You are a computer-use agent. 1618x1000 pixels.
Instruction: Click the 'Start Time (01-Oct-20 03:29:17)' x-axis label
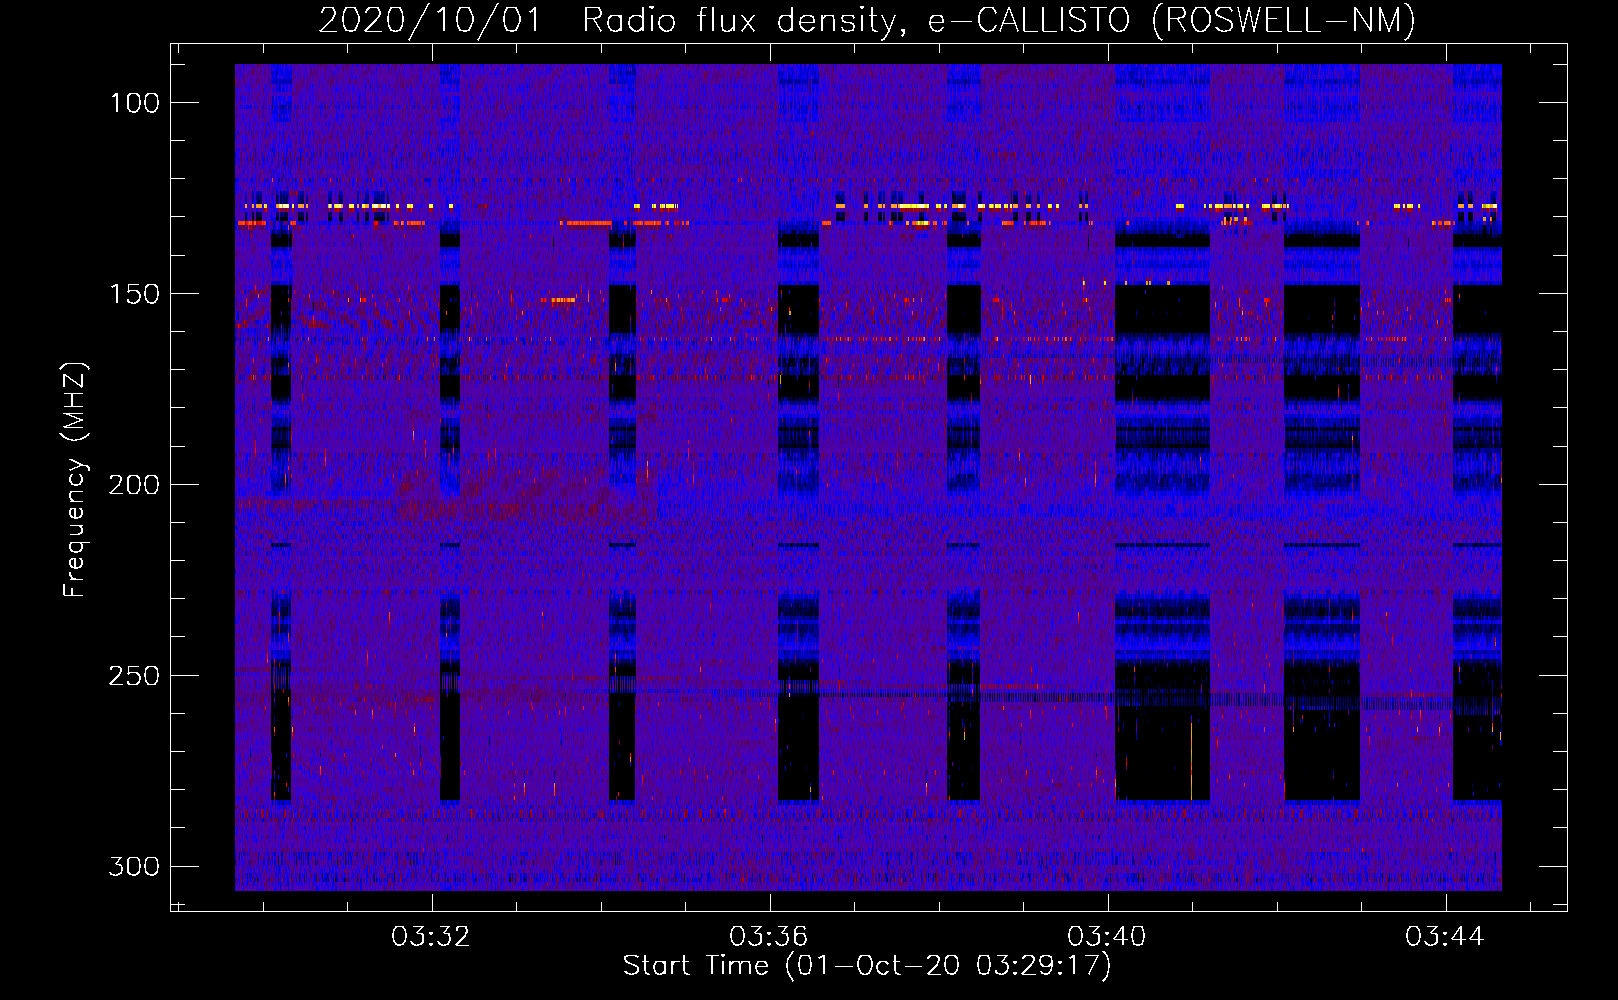click(867, 966)
